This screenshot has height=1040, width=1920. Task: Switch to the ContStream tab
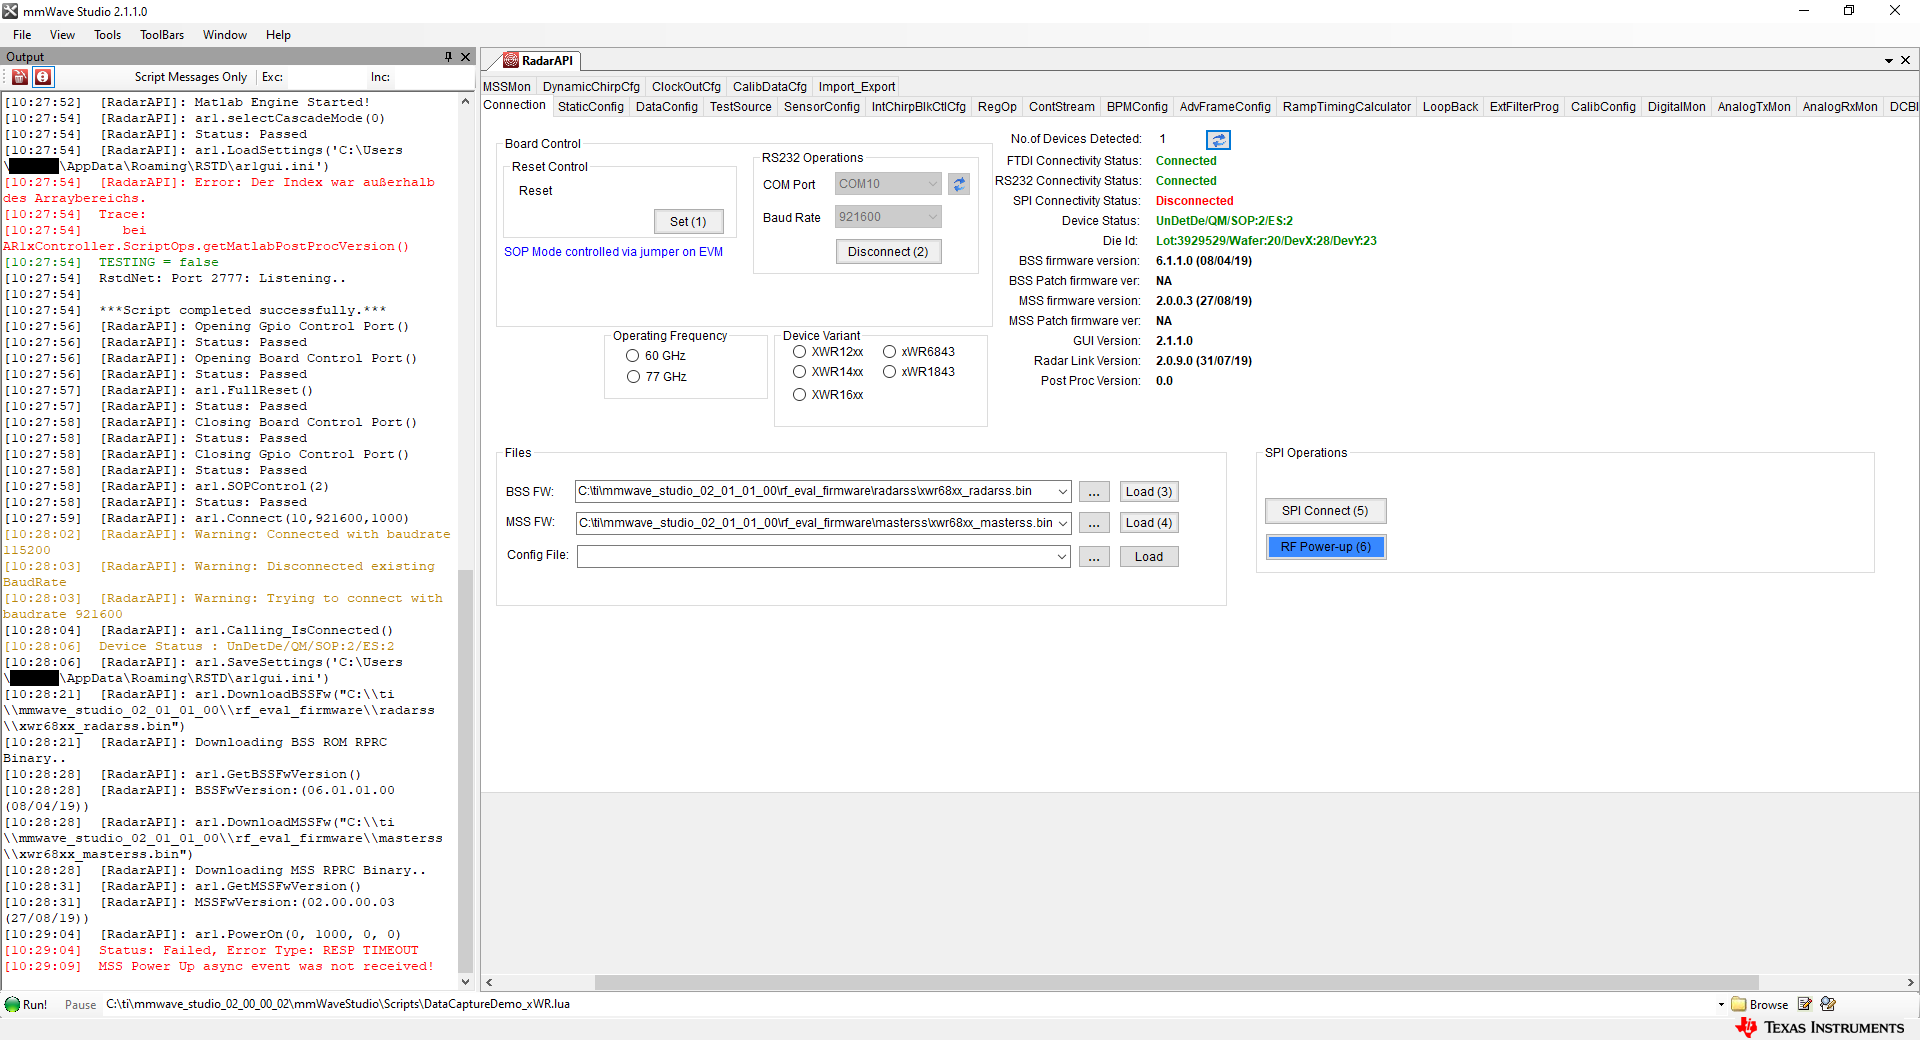[1061, 107]
